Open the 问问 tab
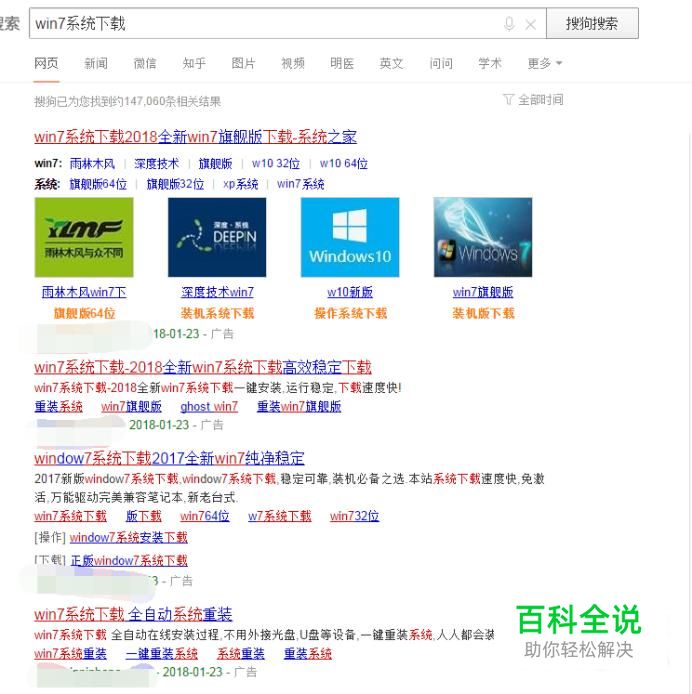The width and height of the screenshot is (692, 694). point(441,63)
